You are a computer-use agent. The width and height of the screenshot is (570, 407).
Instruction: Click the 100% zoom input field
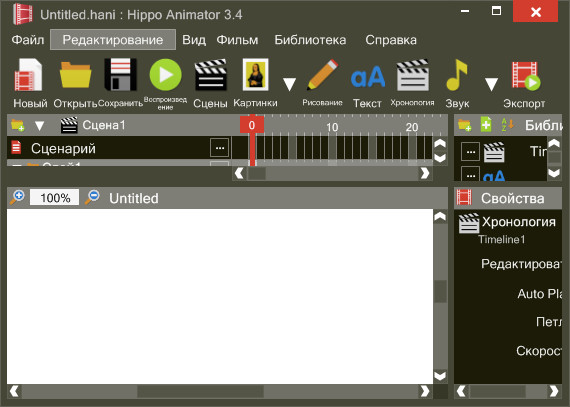55,198
